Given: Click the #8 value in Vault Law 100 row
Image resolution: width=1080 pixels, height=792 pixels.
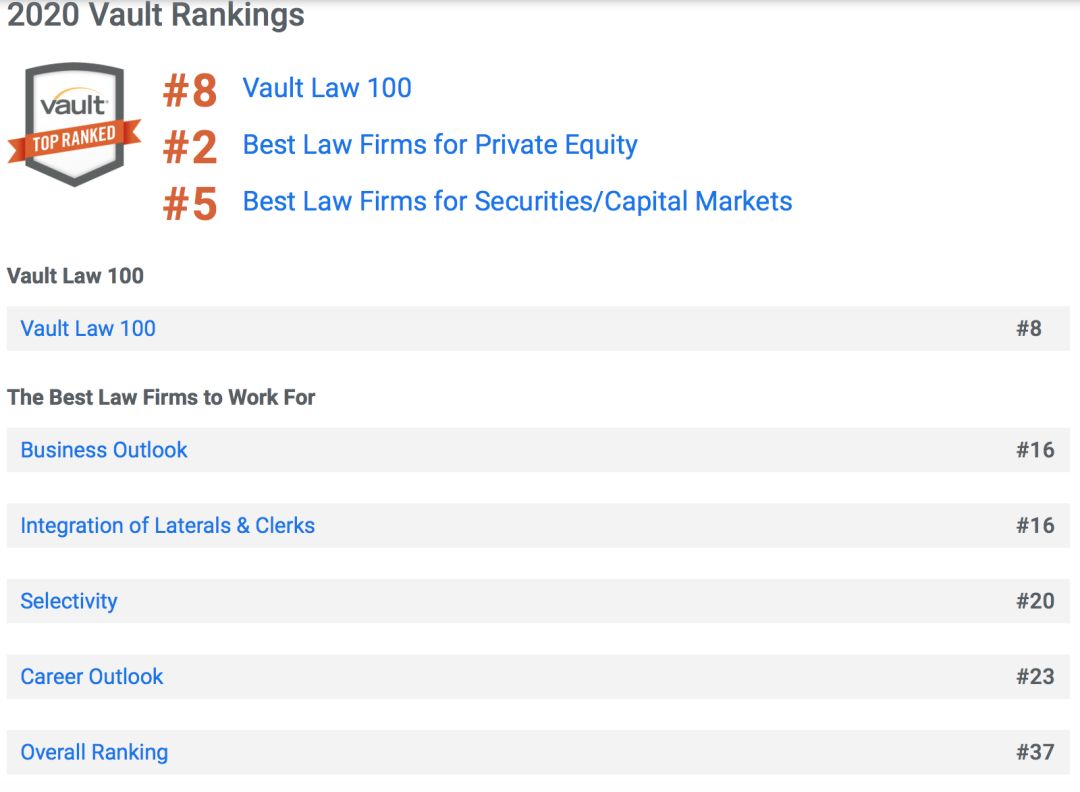Looking at the screenshot, I should (x=1029, y=328).
